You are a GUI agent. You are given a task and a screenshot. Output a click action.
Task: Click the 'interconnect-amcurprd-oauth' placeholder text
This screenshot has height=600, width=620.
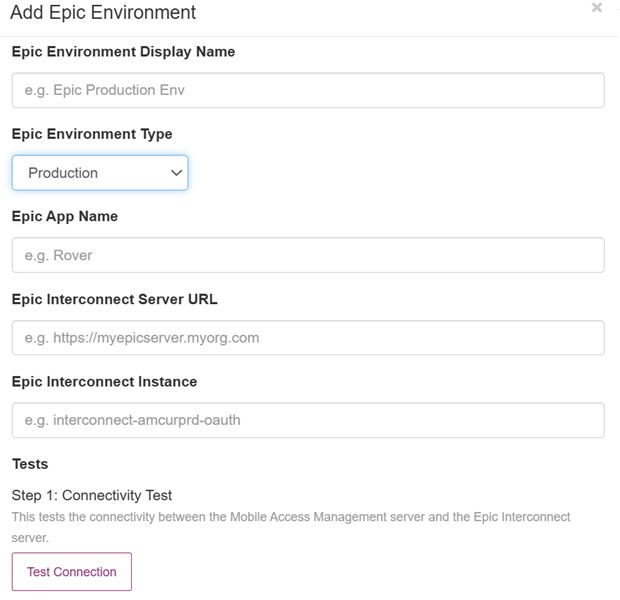click(x=147, y=420)
